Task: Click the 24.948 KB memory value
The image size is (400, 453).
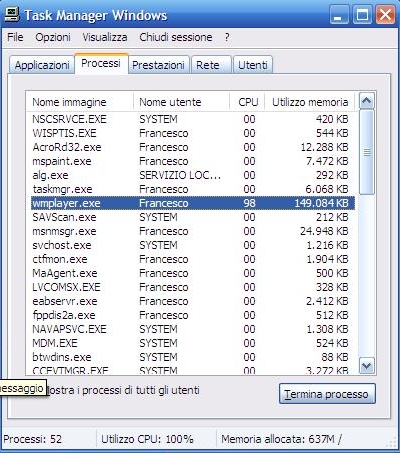Action: (x=324, y=231)
